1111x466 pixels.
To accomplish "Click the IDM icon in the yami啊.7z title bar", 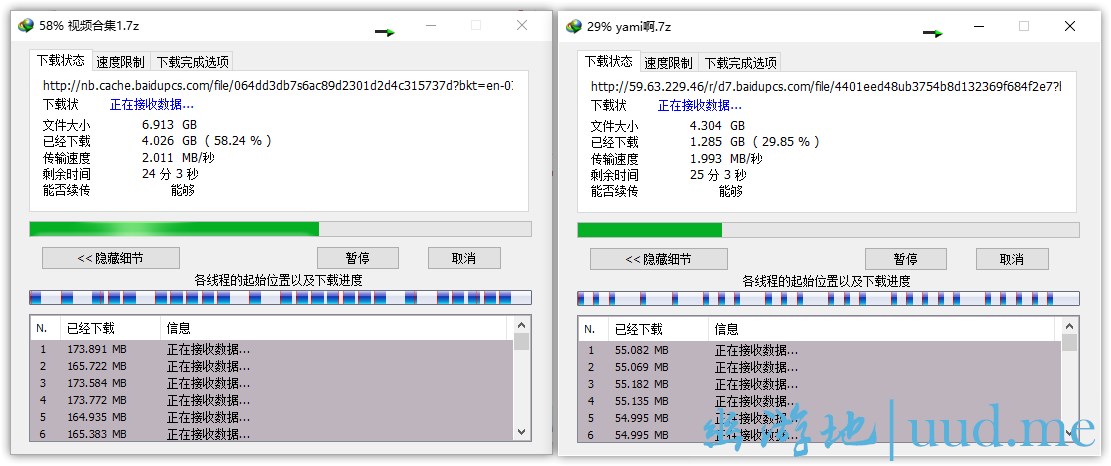I will [x=573, y=26].
